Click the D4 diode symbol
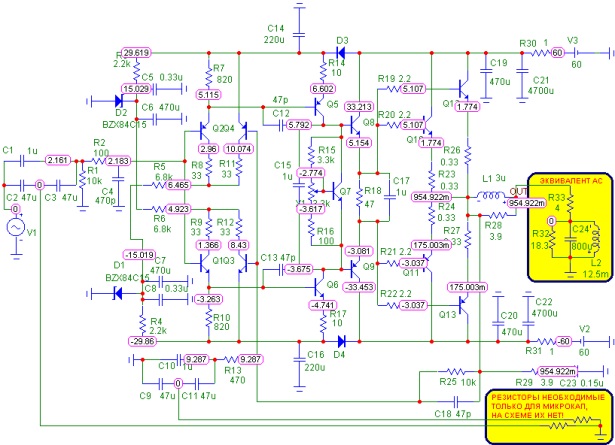Viewport: 615px width, 445px height. click(x=341, y=341)
